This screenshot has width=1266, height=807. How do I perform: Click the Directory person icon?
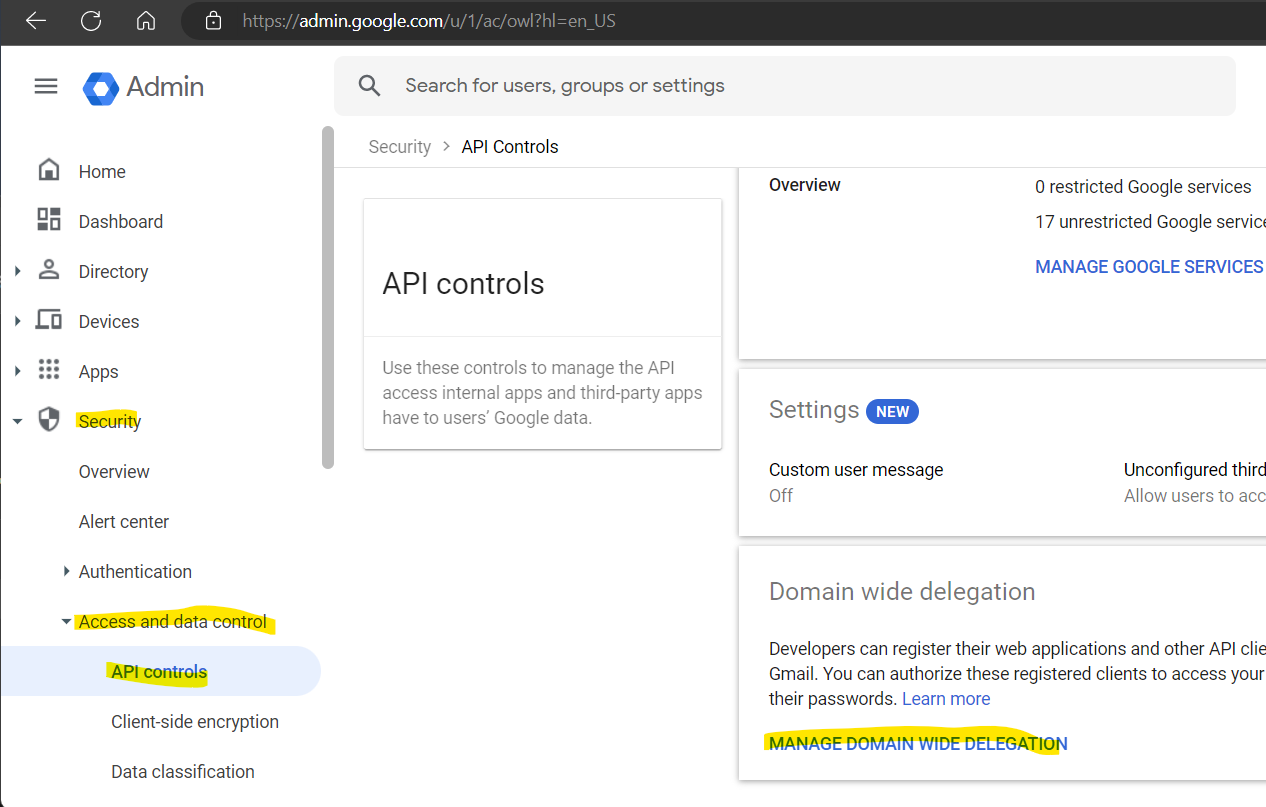48,271
